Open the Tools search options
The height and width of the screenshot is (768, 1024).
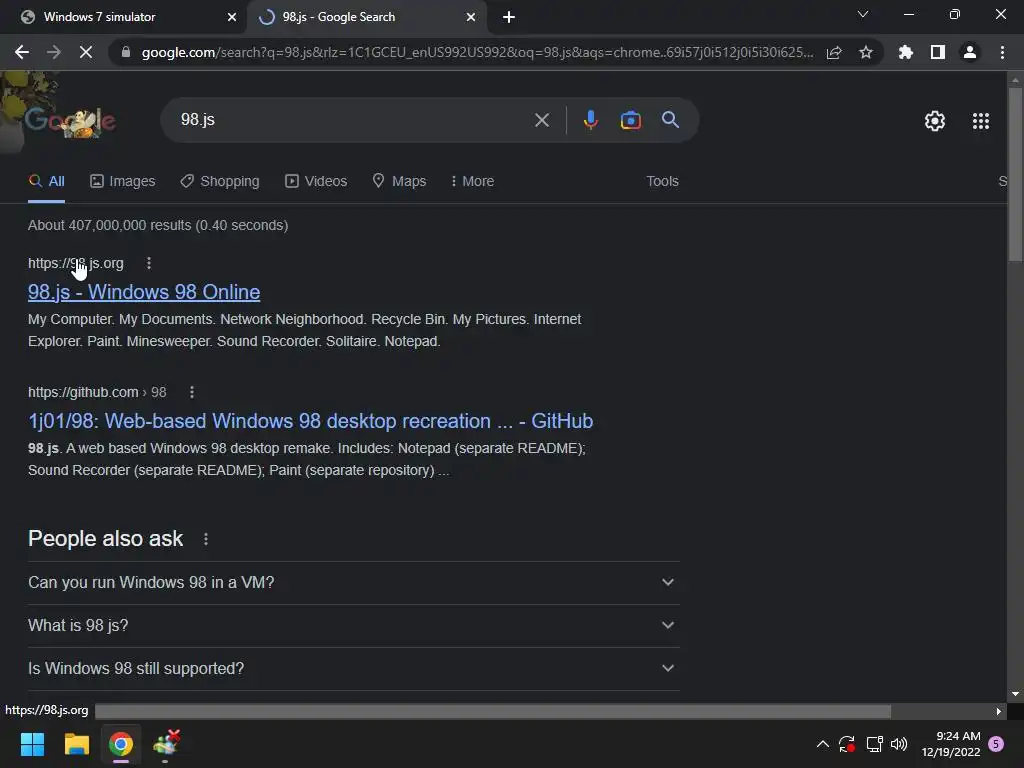coord(662,181)
